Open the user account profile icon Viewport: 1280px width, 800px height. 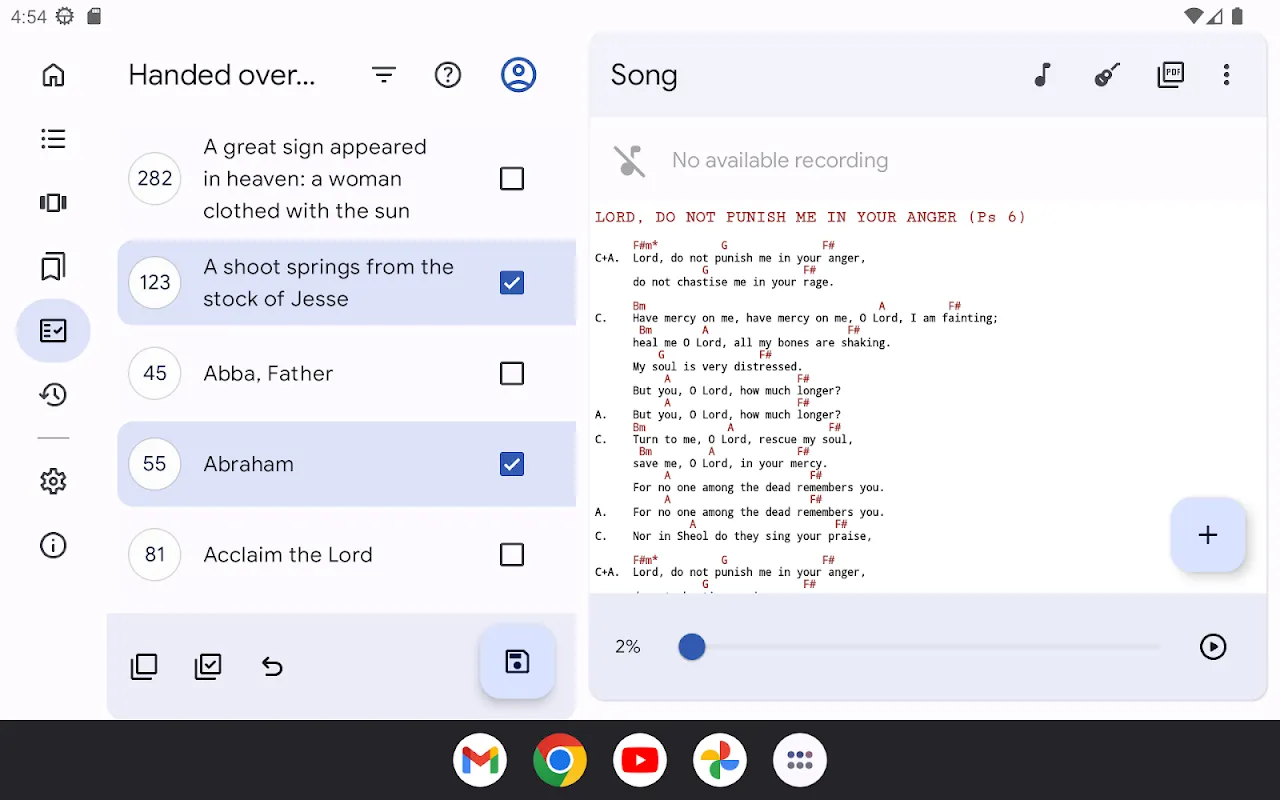pyautogui.click(x=518, y=75)
